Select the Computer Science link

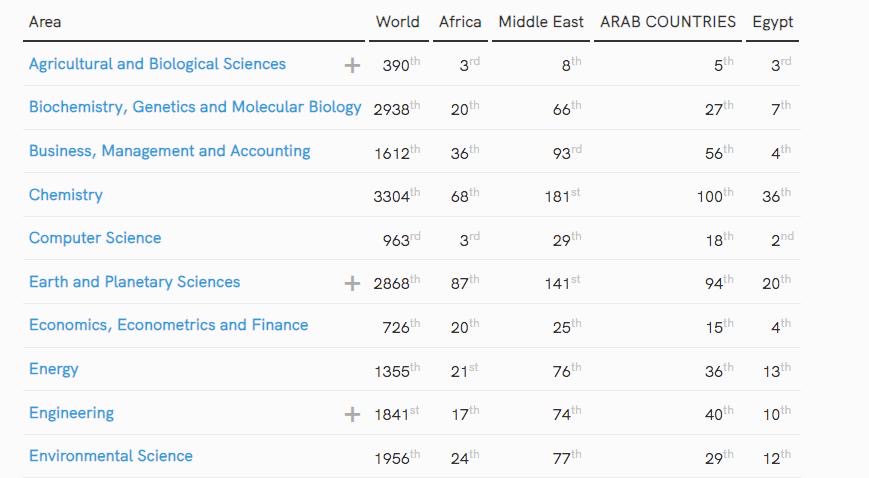pyautogui.click(x=95, y=238)
